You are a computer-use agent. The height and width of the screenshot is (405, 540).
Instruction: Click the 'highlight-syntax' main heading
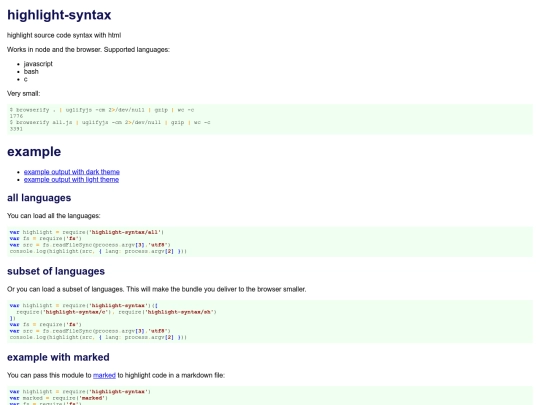click(x=59, y=15)
